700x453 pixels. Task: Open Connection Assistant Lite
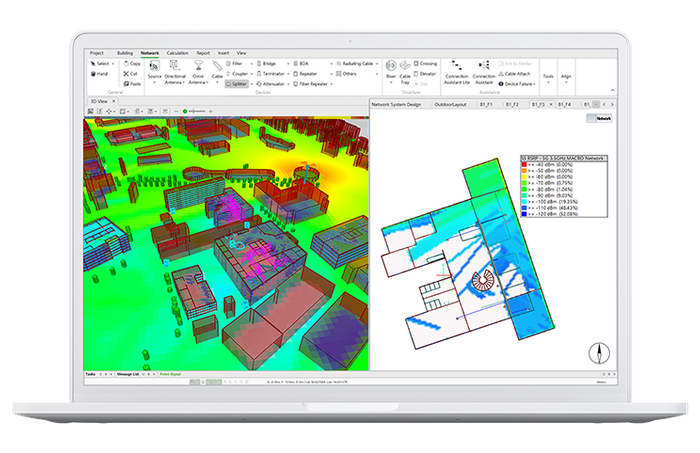[458, 68]
